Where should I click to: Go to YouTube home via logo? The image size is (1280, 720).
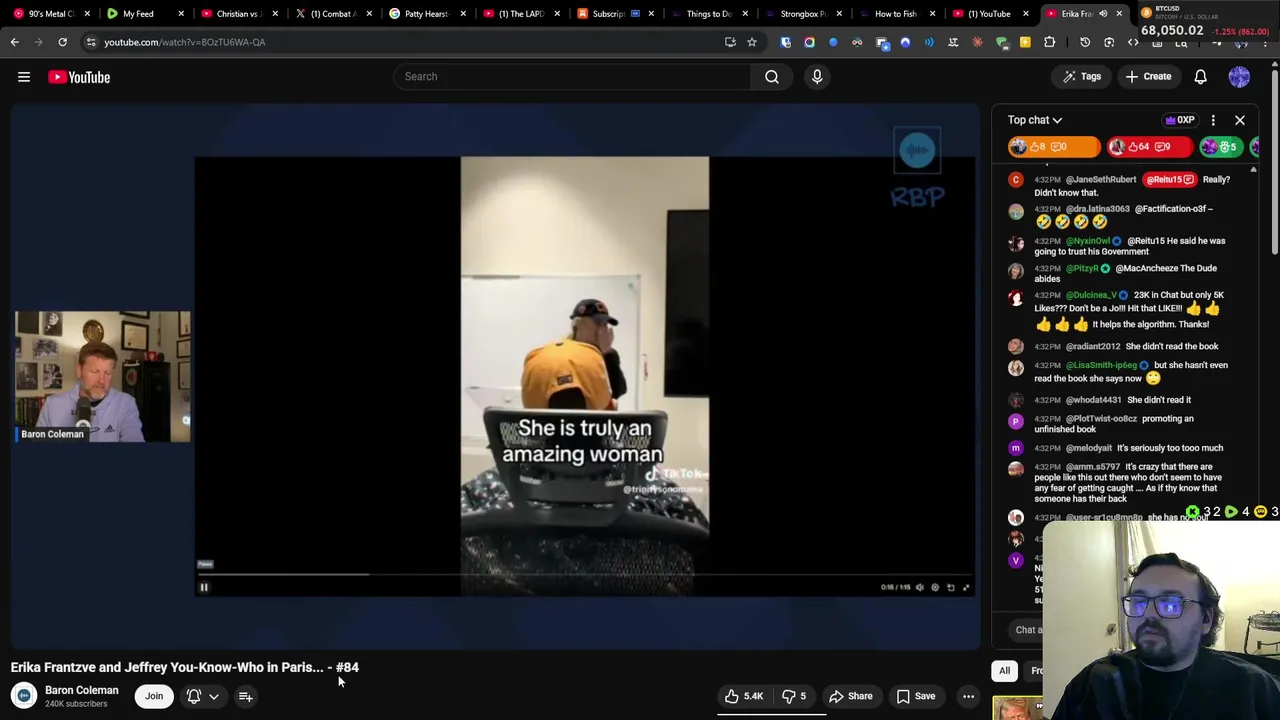click(x=79, y=77)
